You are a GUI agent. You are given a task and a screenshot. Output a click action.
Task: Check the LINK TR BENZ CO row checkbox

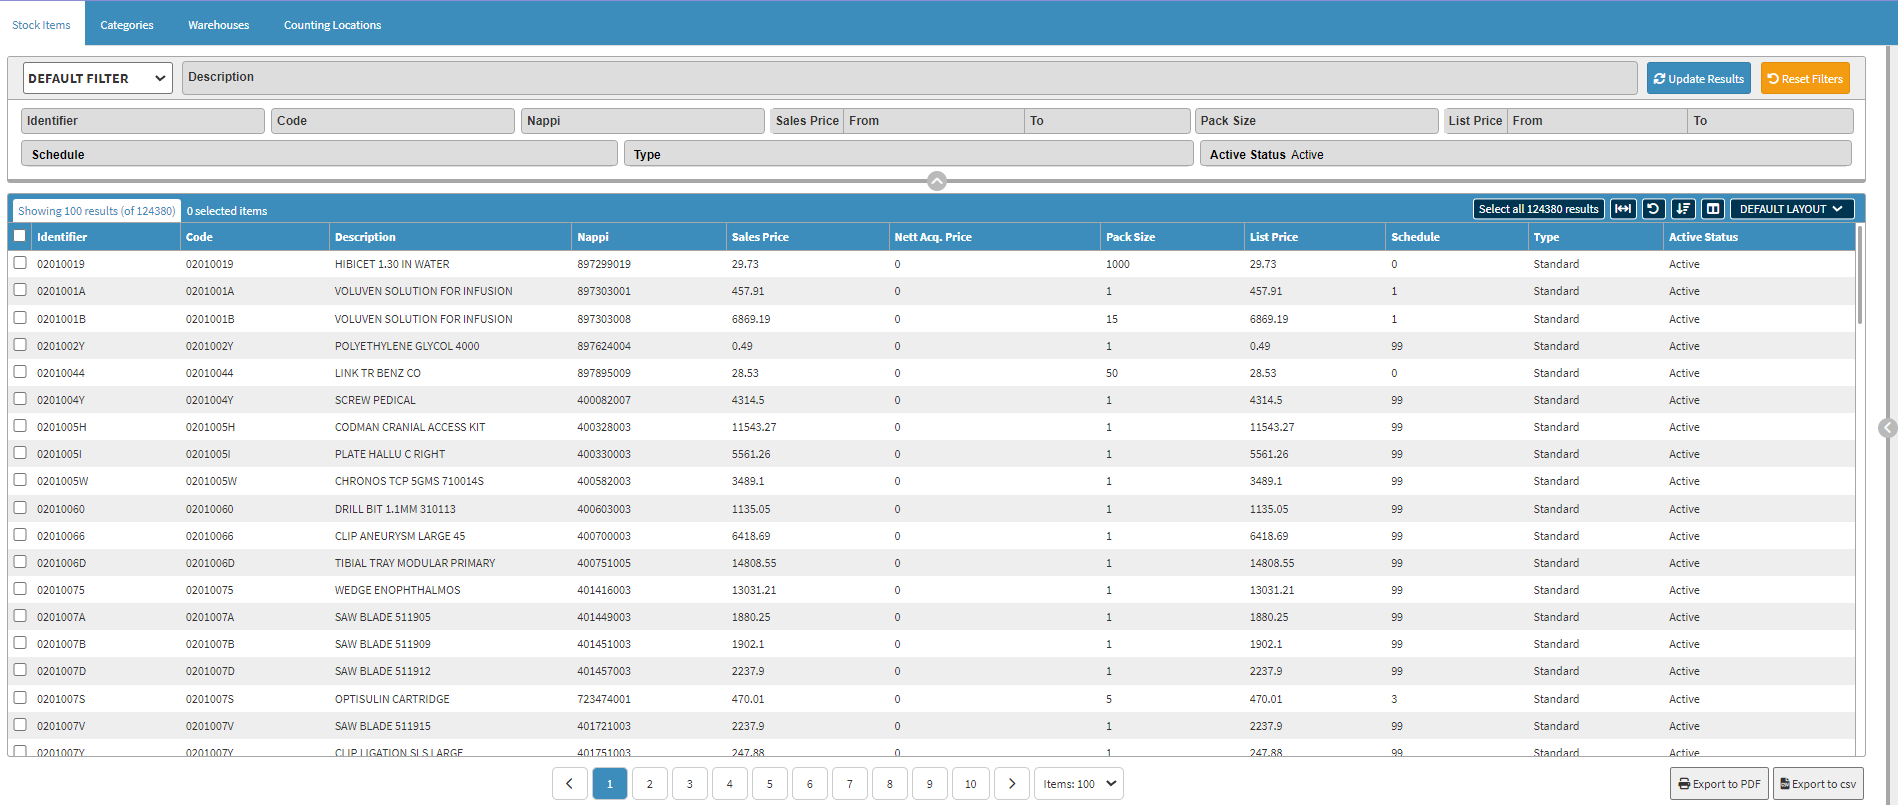click(x=20, y=372)
